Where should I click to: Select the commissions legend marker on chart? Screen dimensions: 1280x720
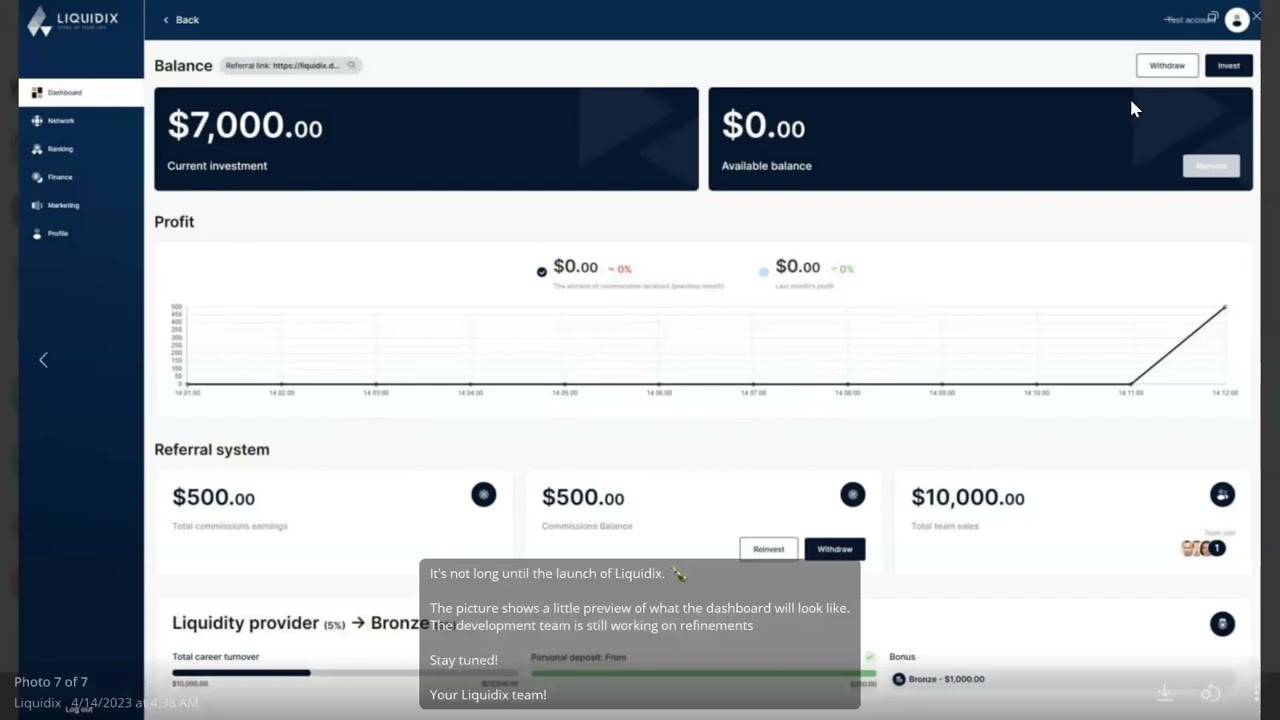542,271
